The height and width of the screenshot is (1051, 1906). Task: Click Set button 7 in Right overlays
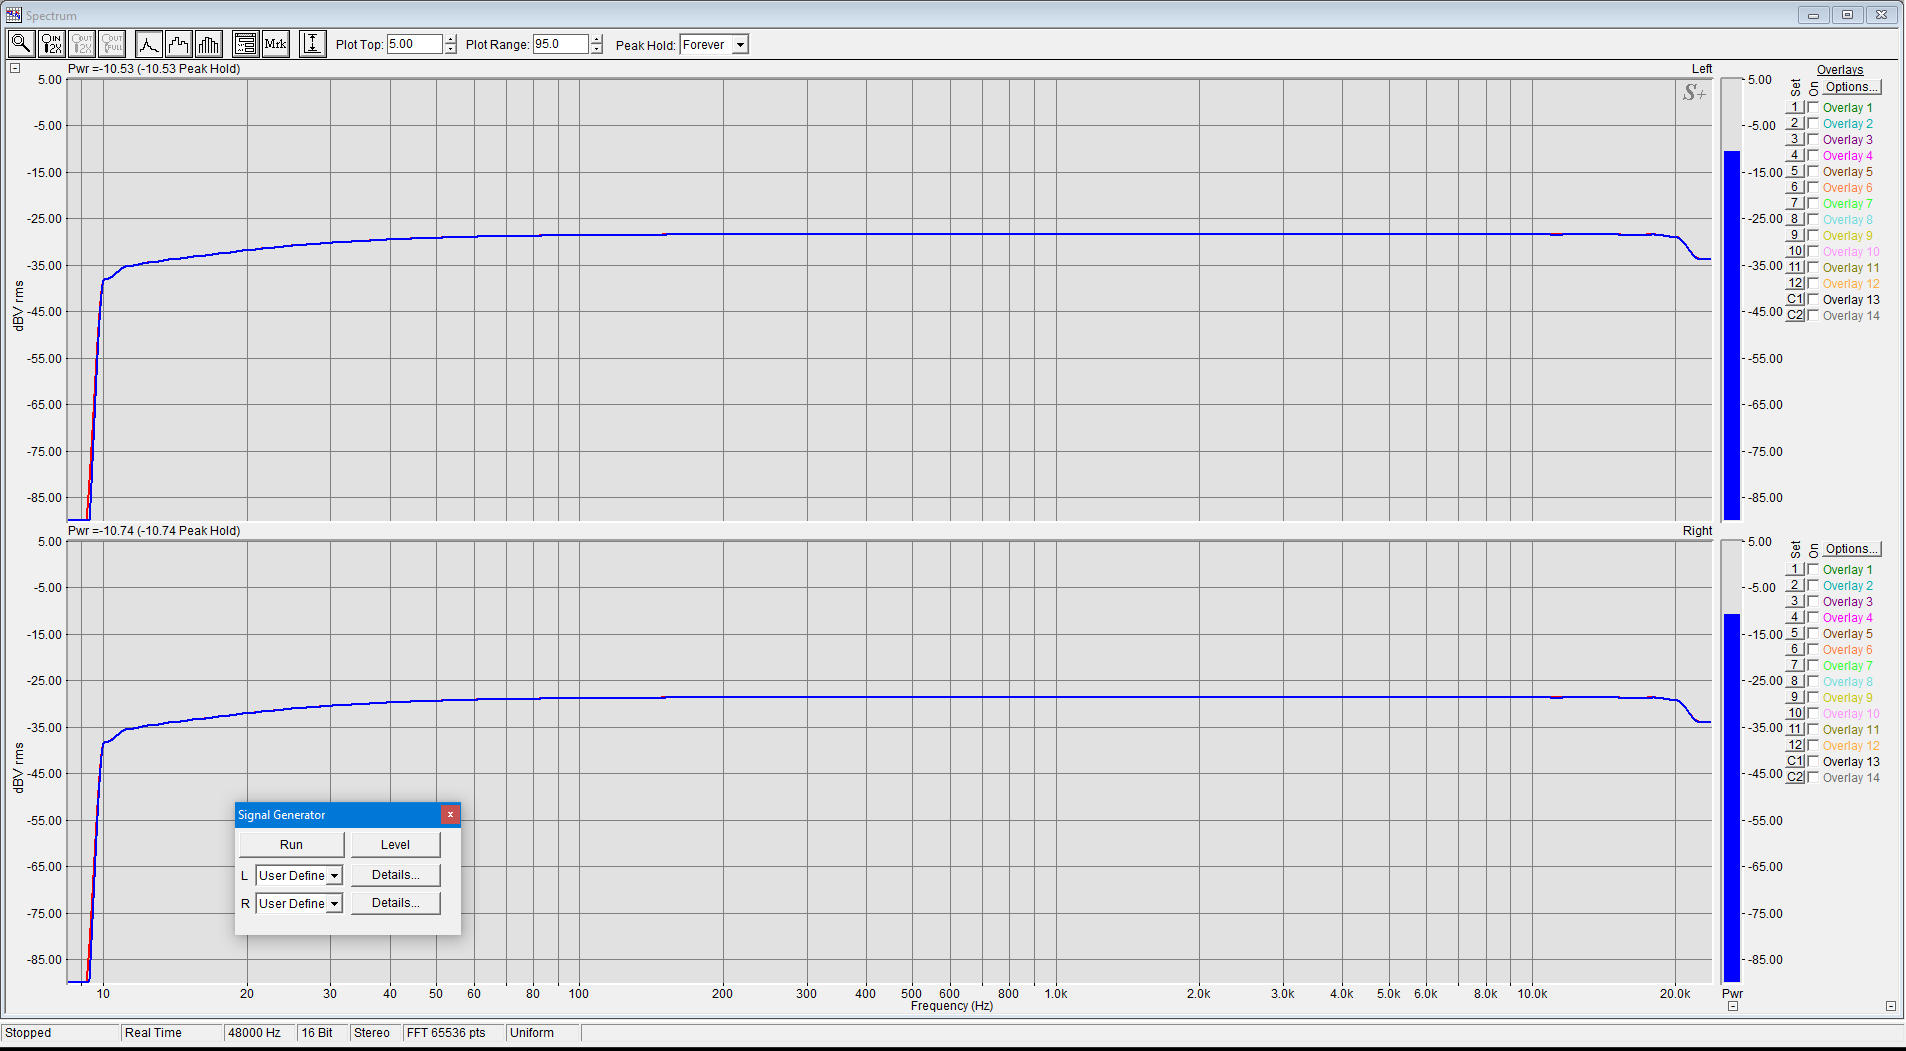(x=1795, y=666)
